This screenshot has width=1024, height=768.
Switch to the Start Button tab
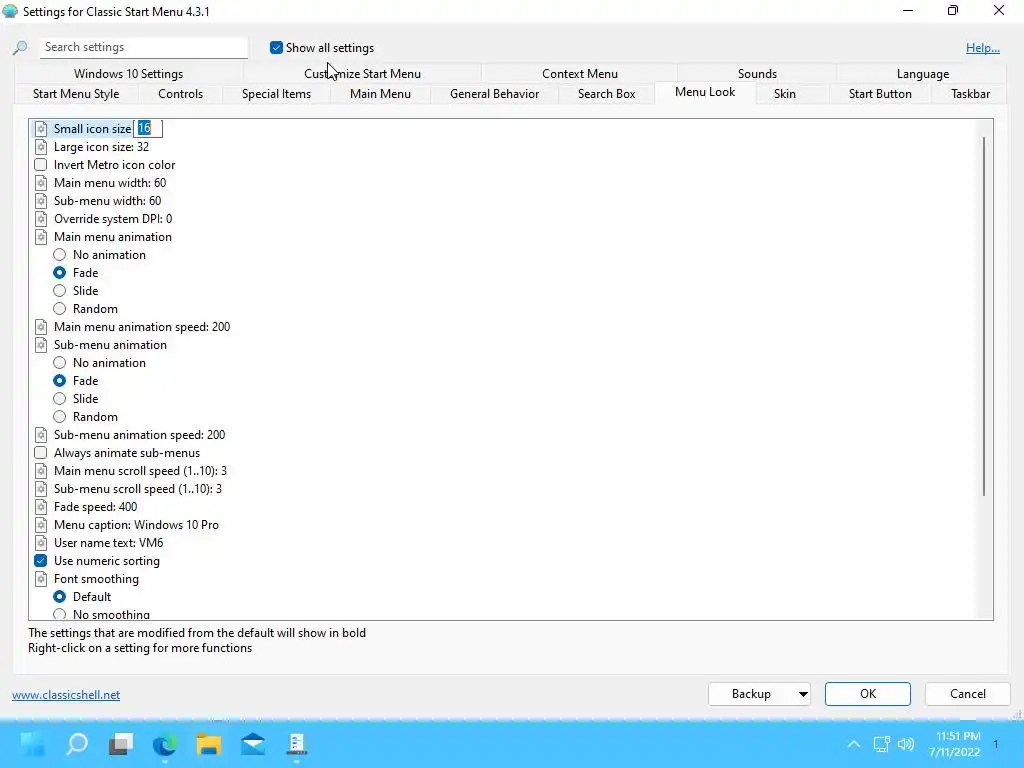[880, 94]
